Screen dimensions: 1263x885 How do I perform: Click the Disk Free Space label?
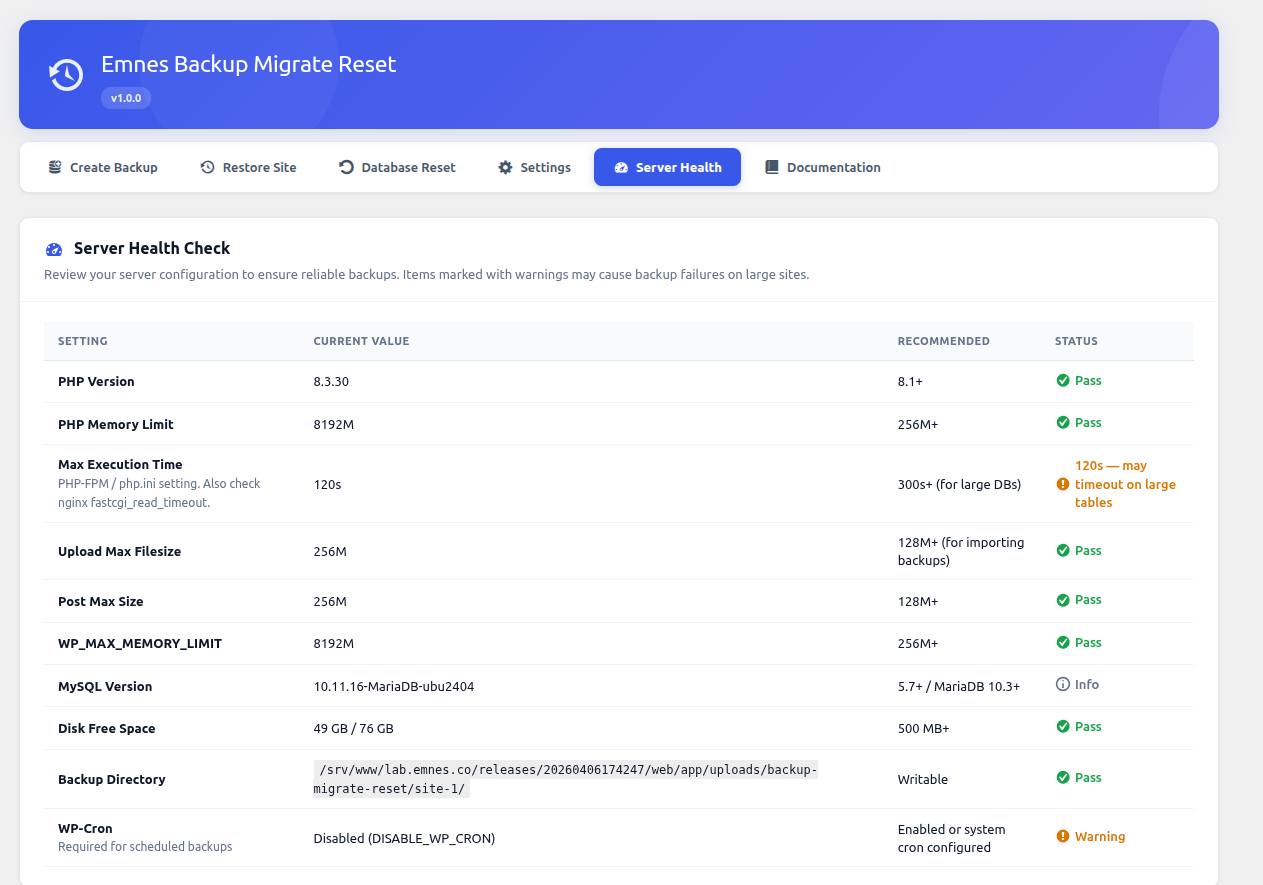107,728
